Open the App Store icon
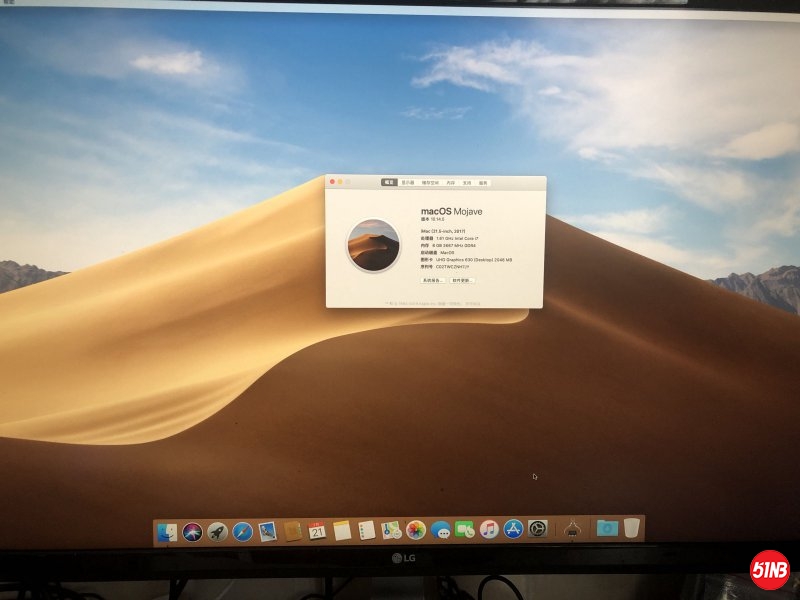800x600 pixels. (x=514, y=529)
